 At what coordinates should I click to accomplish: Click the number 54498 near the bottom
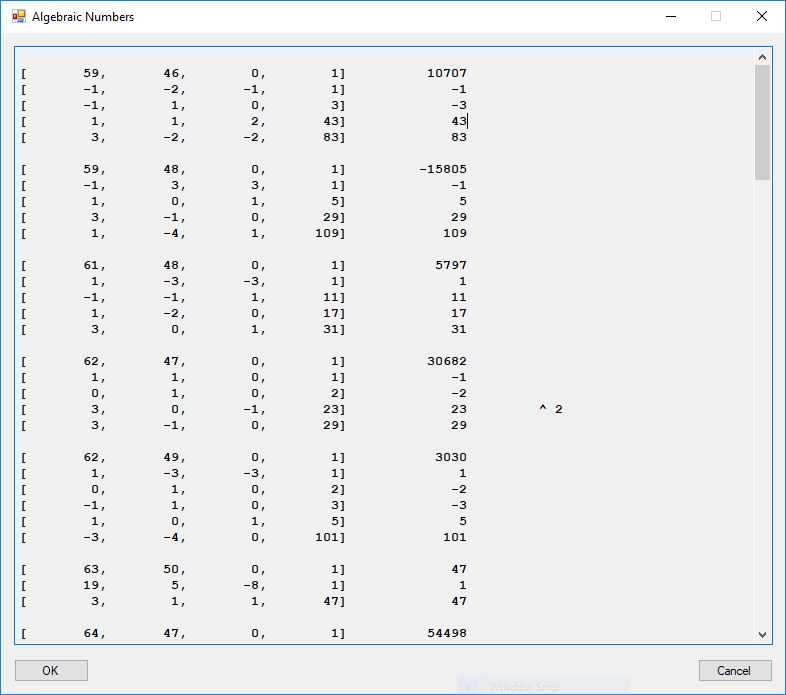pos(446,633)
